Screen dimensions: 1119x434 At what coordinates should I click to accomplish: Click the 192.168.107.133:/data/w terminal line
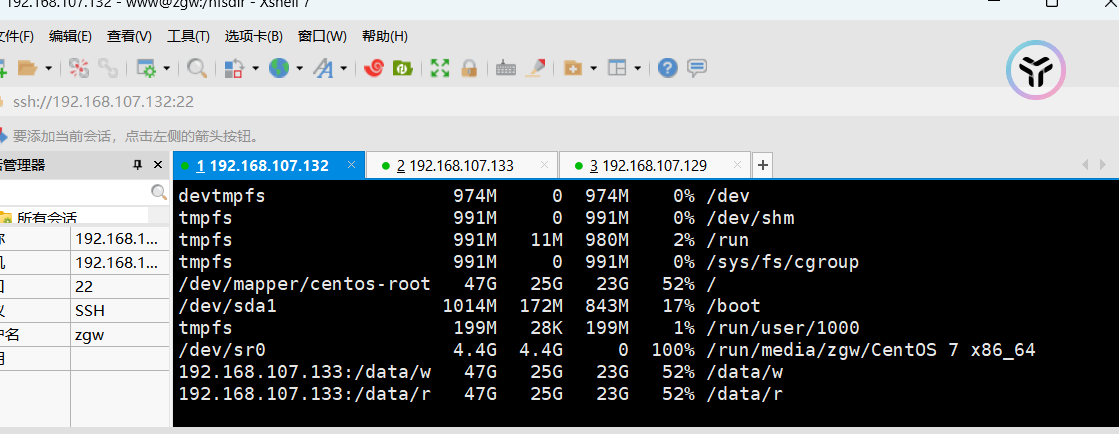point(483,372)
